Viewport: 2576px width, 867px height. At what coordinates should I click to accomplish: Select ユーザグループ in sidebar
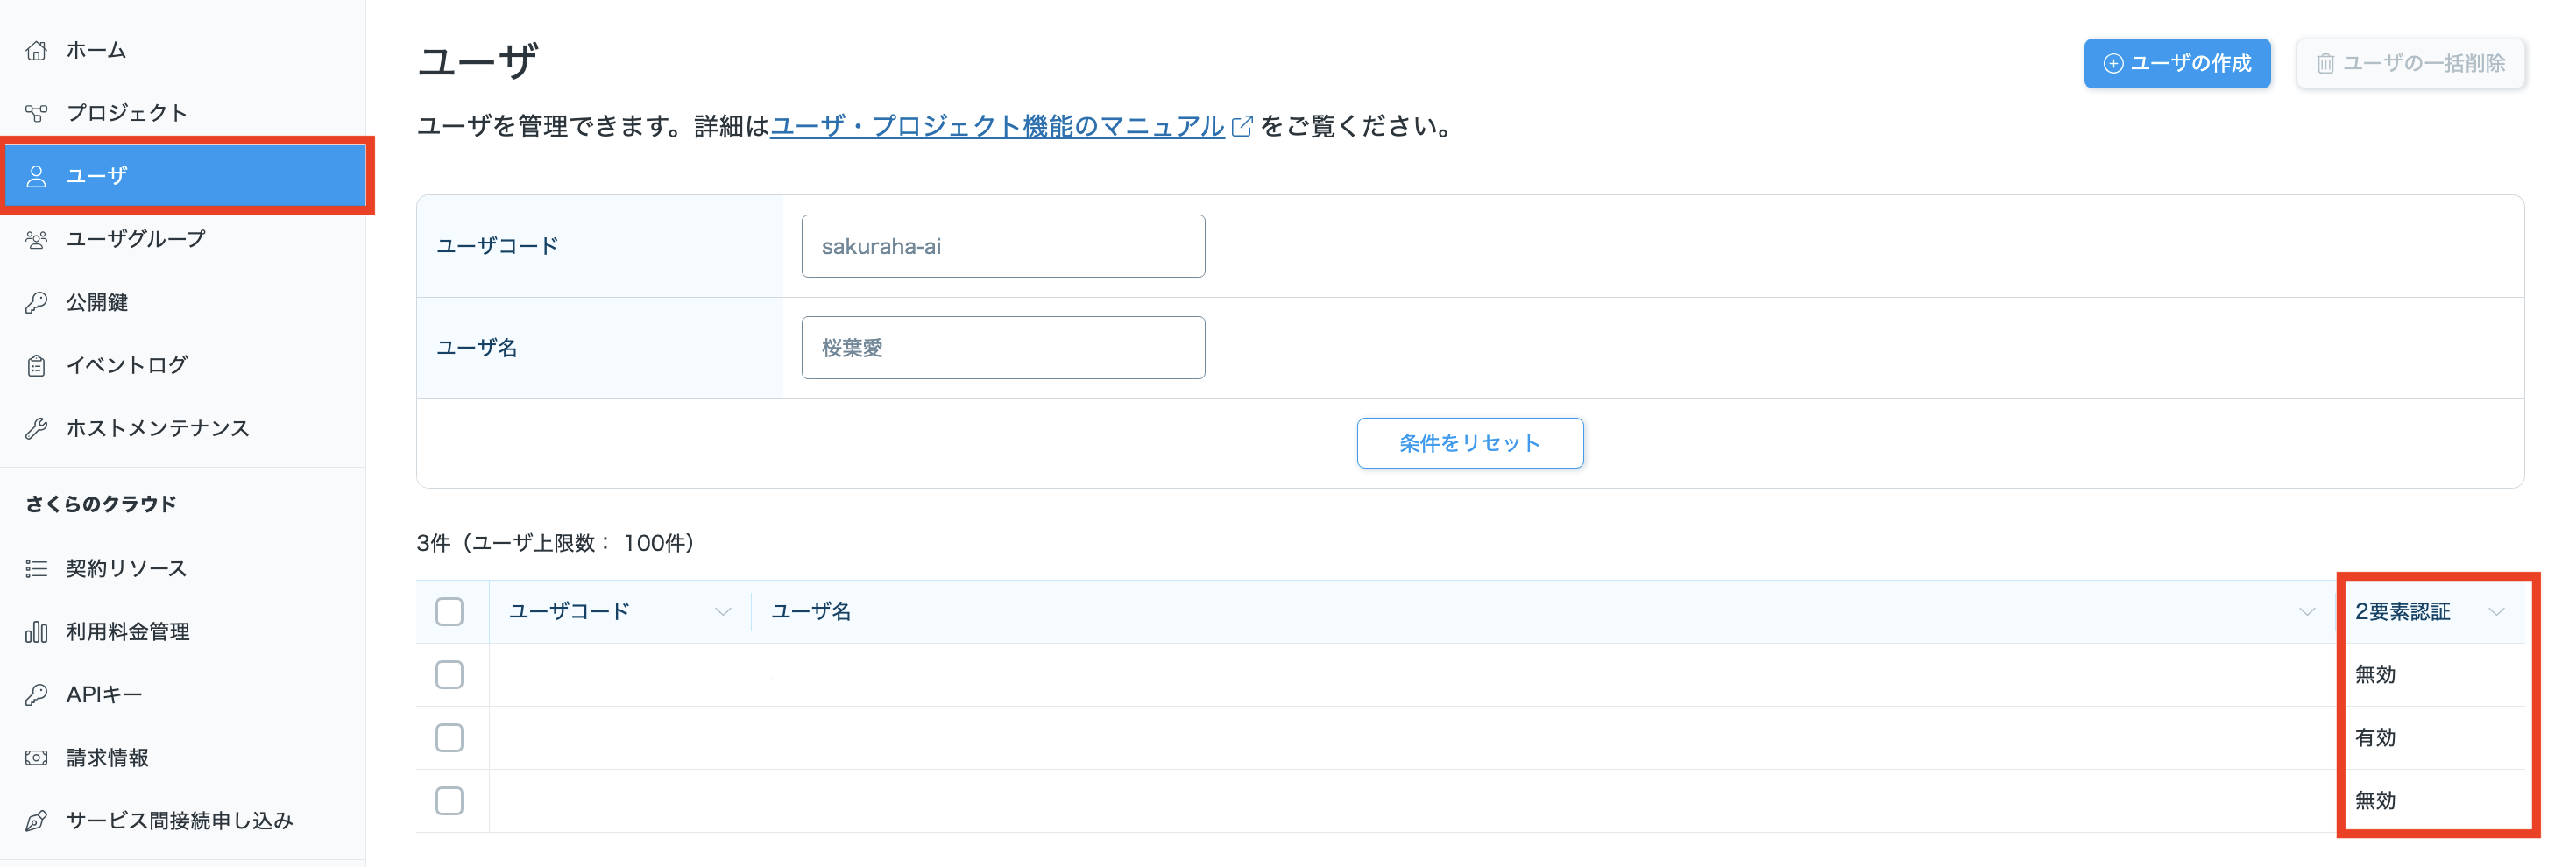tap(183, 239)
